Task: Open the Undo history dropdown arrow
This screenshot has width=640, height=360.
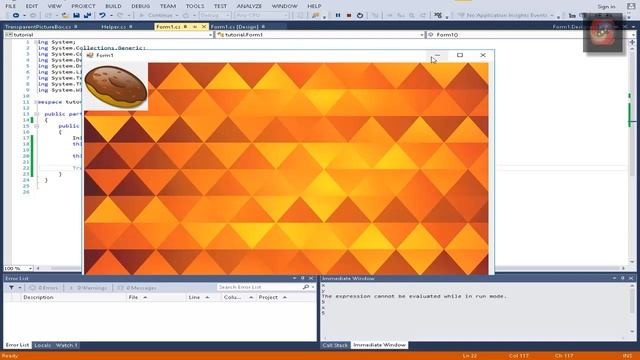Action: point(111,16)
